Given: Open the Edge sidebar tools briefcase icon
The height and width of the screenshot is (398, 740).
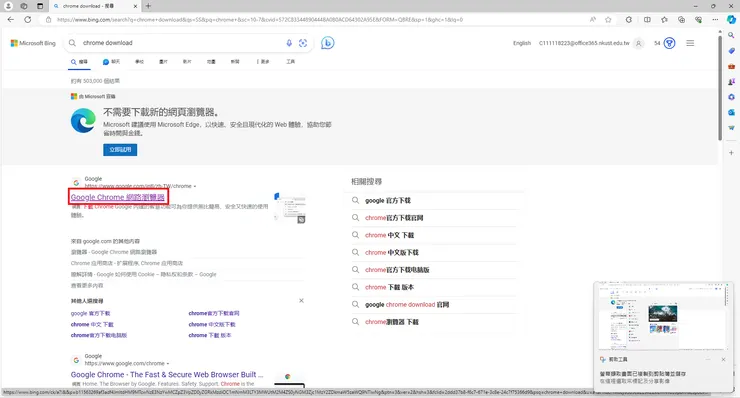Looking at the screenshot, I should pos(731,66).
